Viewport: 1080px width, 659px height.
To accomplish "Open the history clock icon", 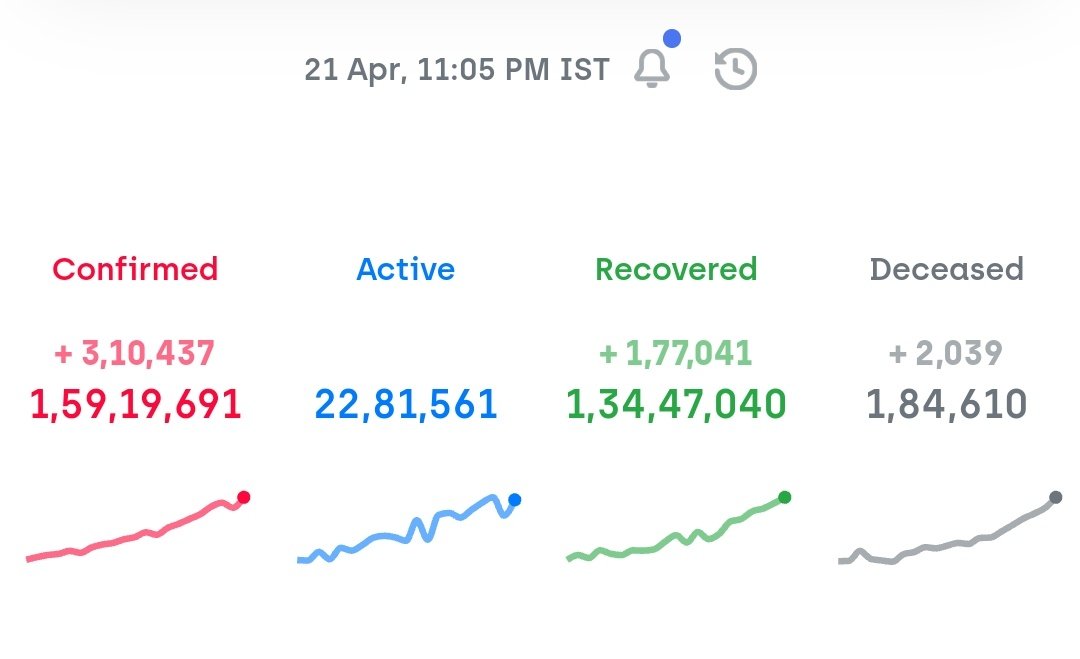I will point(735,70).
